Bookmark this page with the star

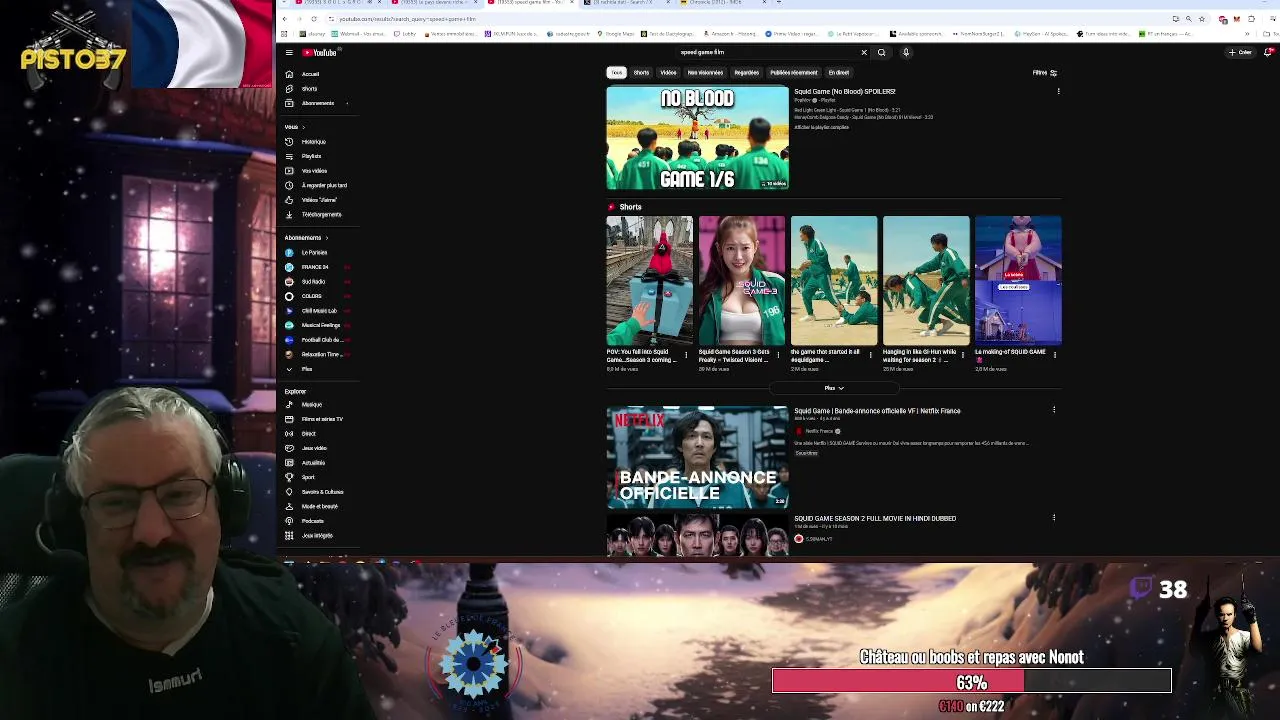coord(1201,19)
